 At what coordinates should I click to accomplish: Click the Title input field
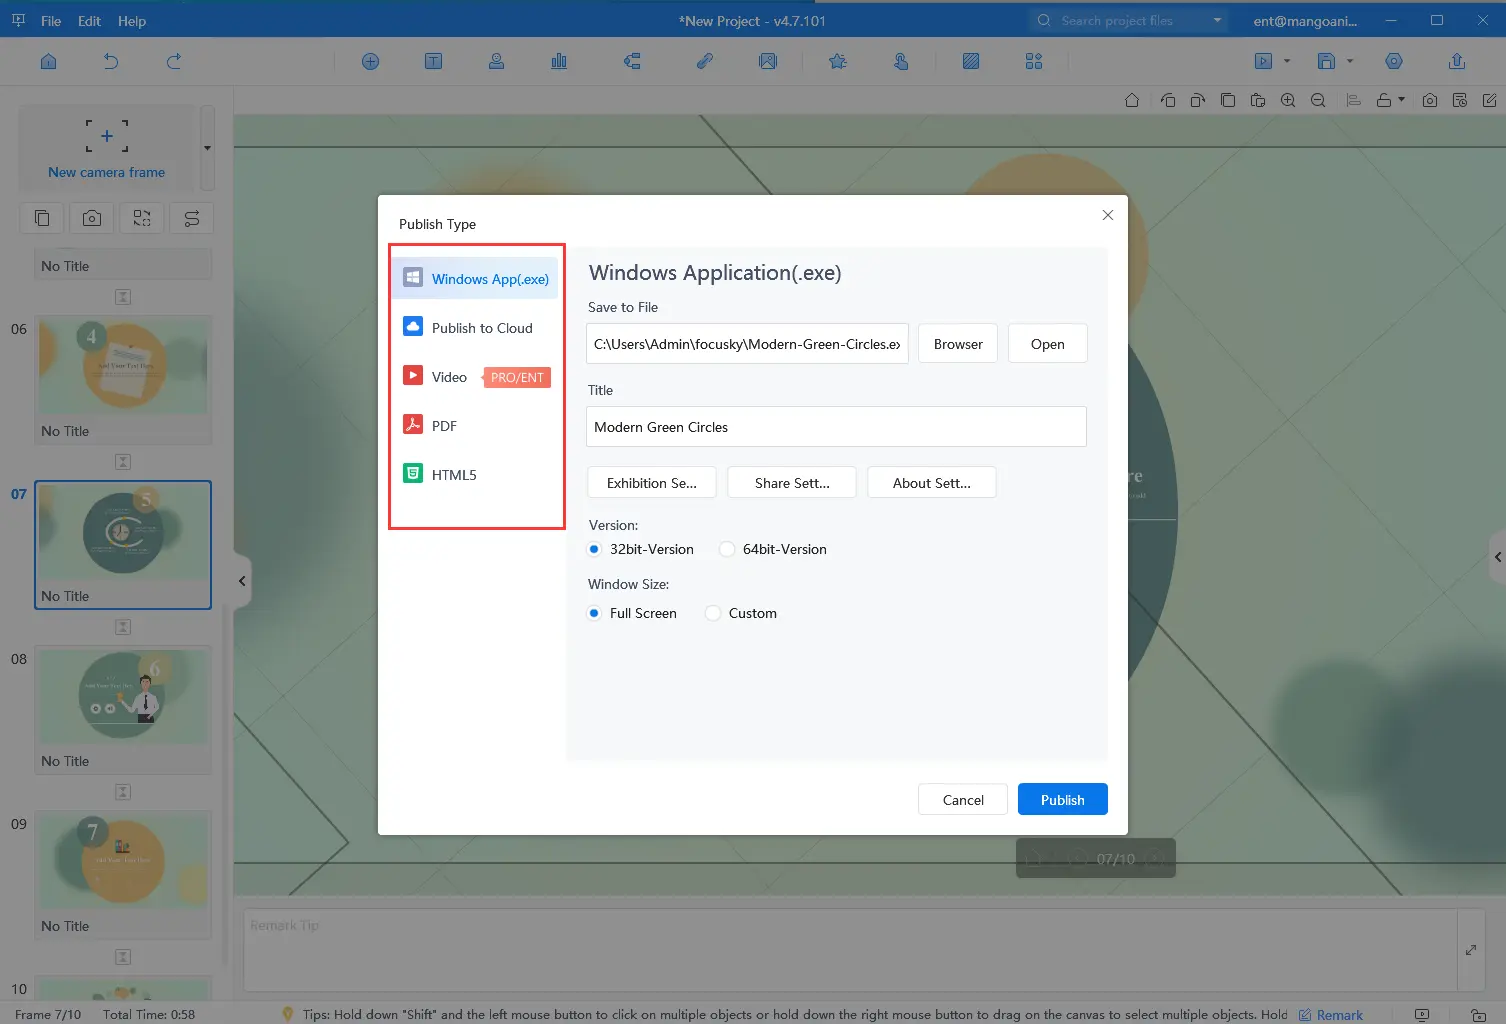click(x=835, y=427)
